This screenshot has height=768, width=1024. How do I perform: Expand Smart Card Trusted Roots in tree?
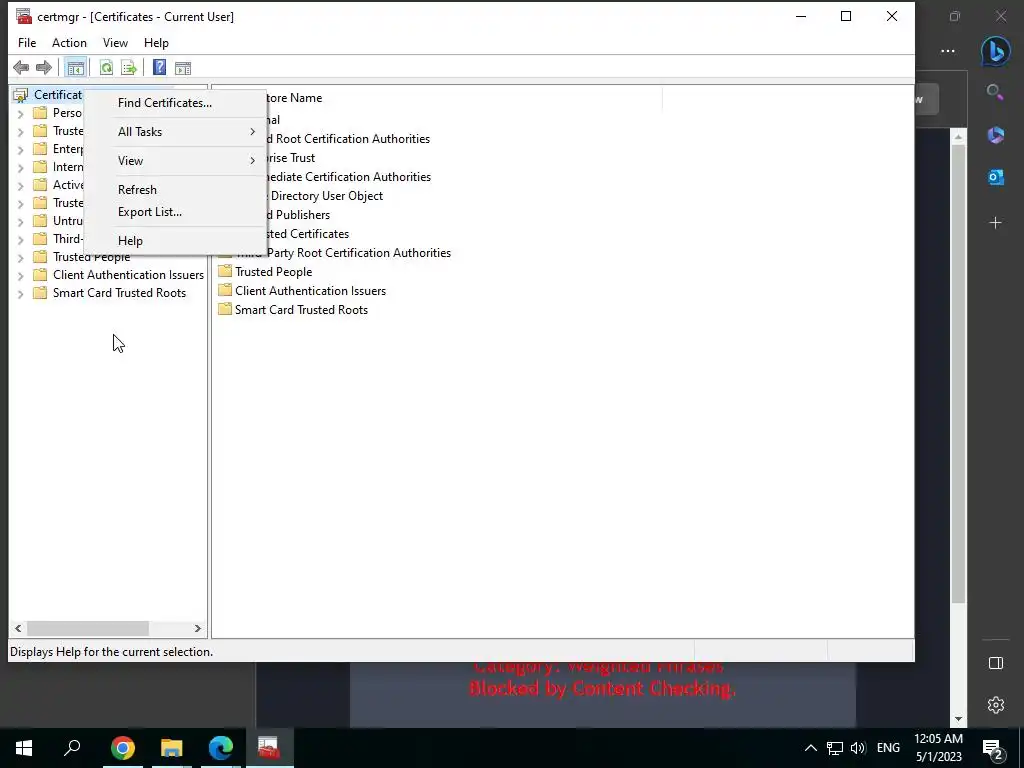click(20, 294)
